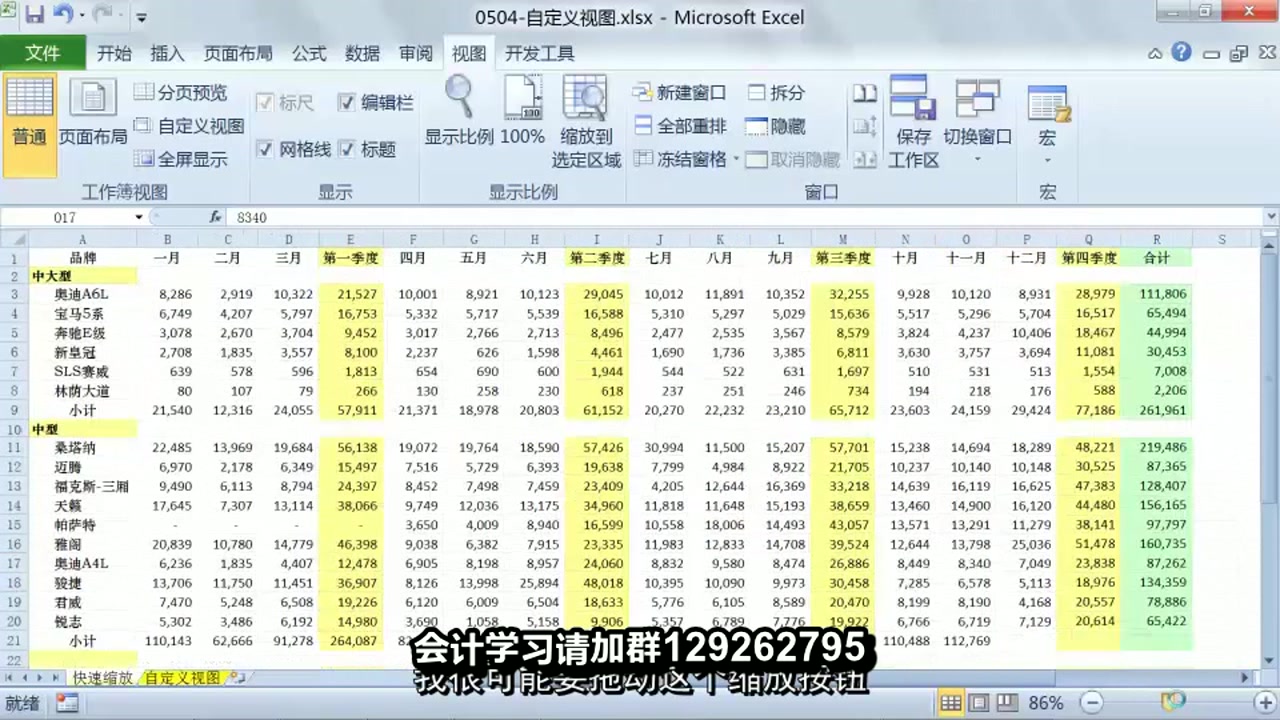Select the 合计 header cell

(1156, 258)
